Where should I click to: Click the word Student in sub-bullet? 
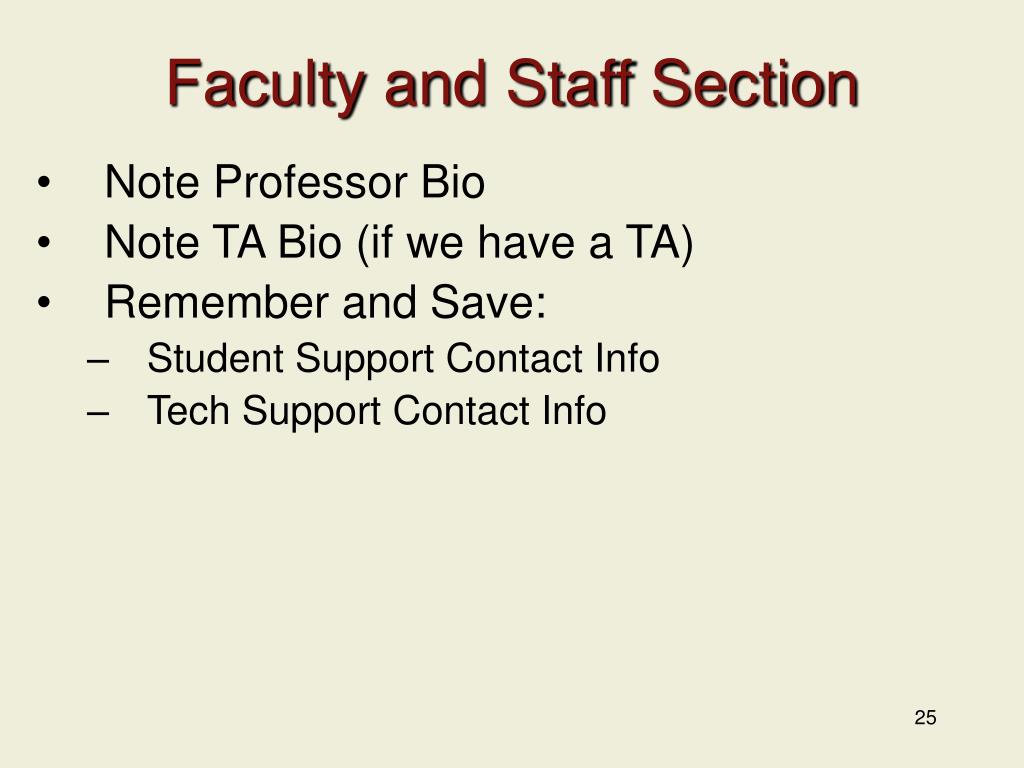point(216,358)
